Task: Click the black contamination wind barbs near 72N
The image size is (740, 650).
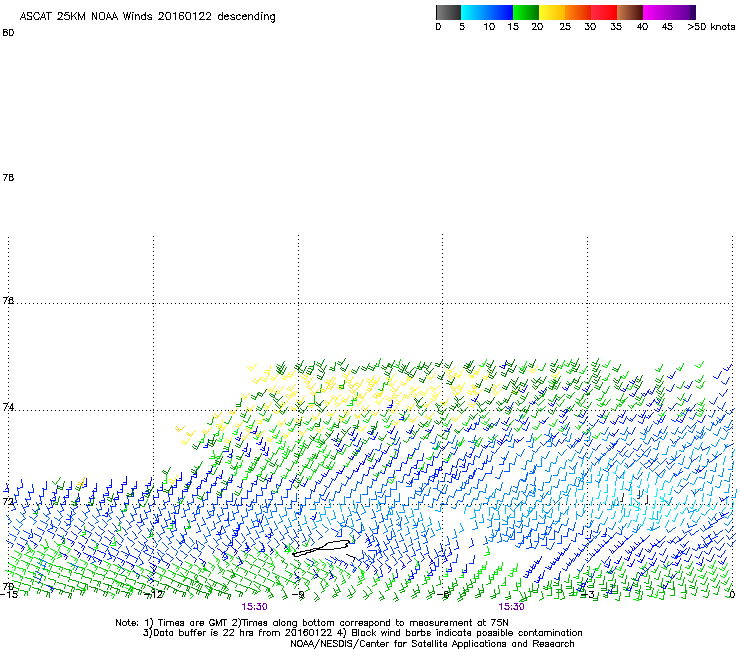Action: click(635, 497)
